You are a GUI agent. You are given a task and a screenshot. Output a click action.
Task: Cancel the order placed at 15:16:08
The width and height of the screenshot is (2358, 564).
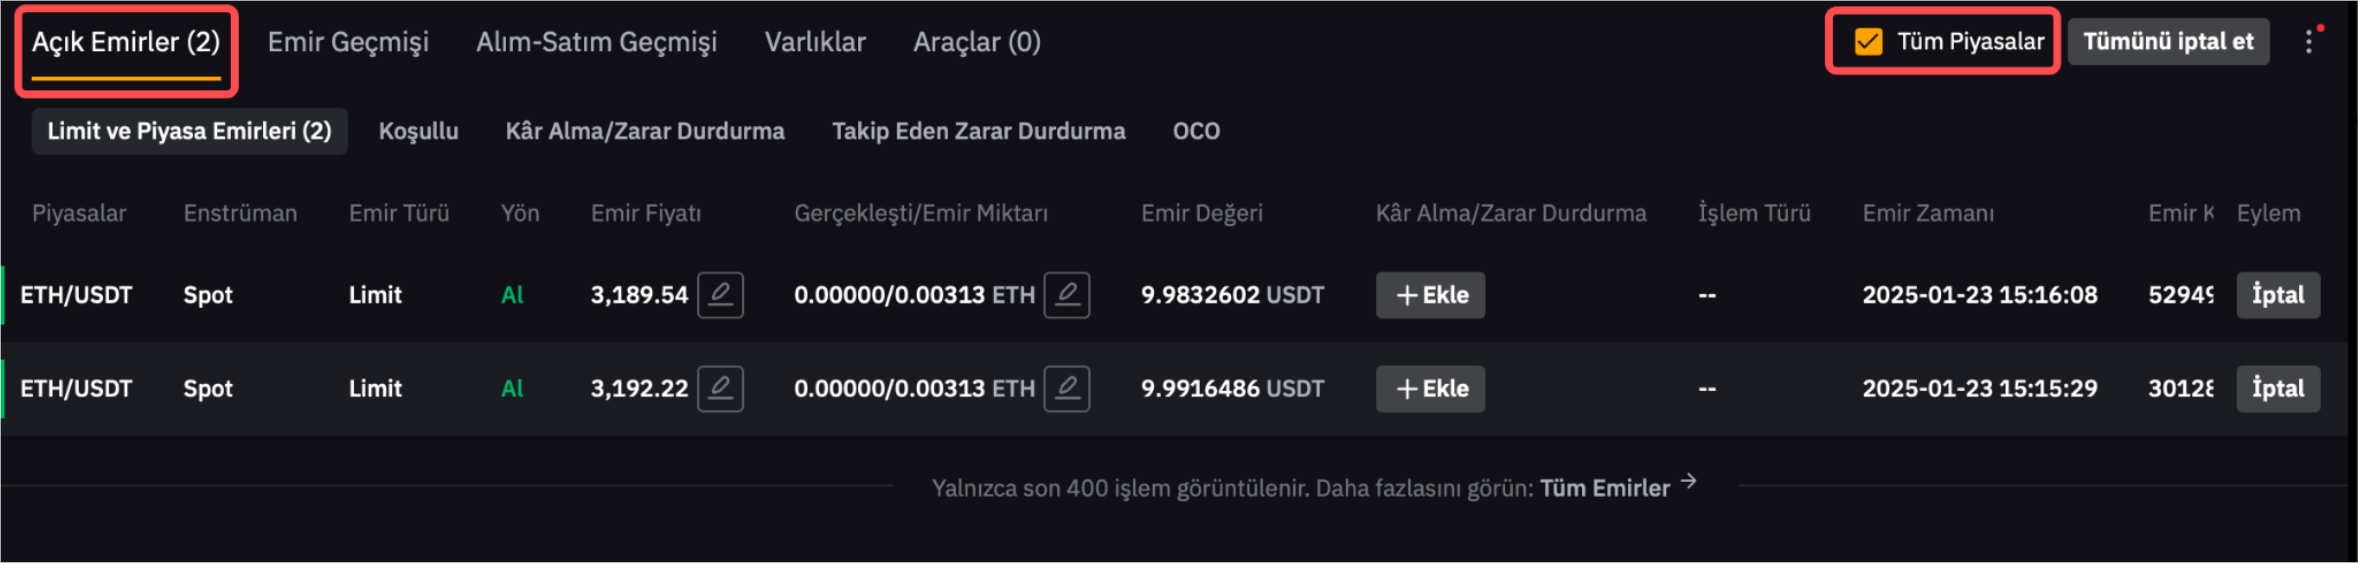point(2277,295)
